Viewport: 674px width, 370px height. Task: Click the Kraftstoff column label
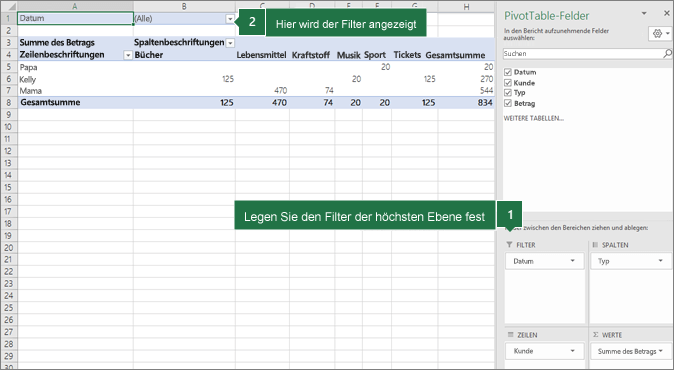(311, 55)
